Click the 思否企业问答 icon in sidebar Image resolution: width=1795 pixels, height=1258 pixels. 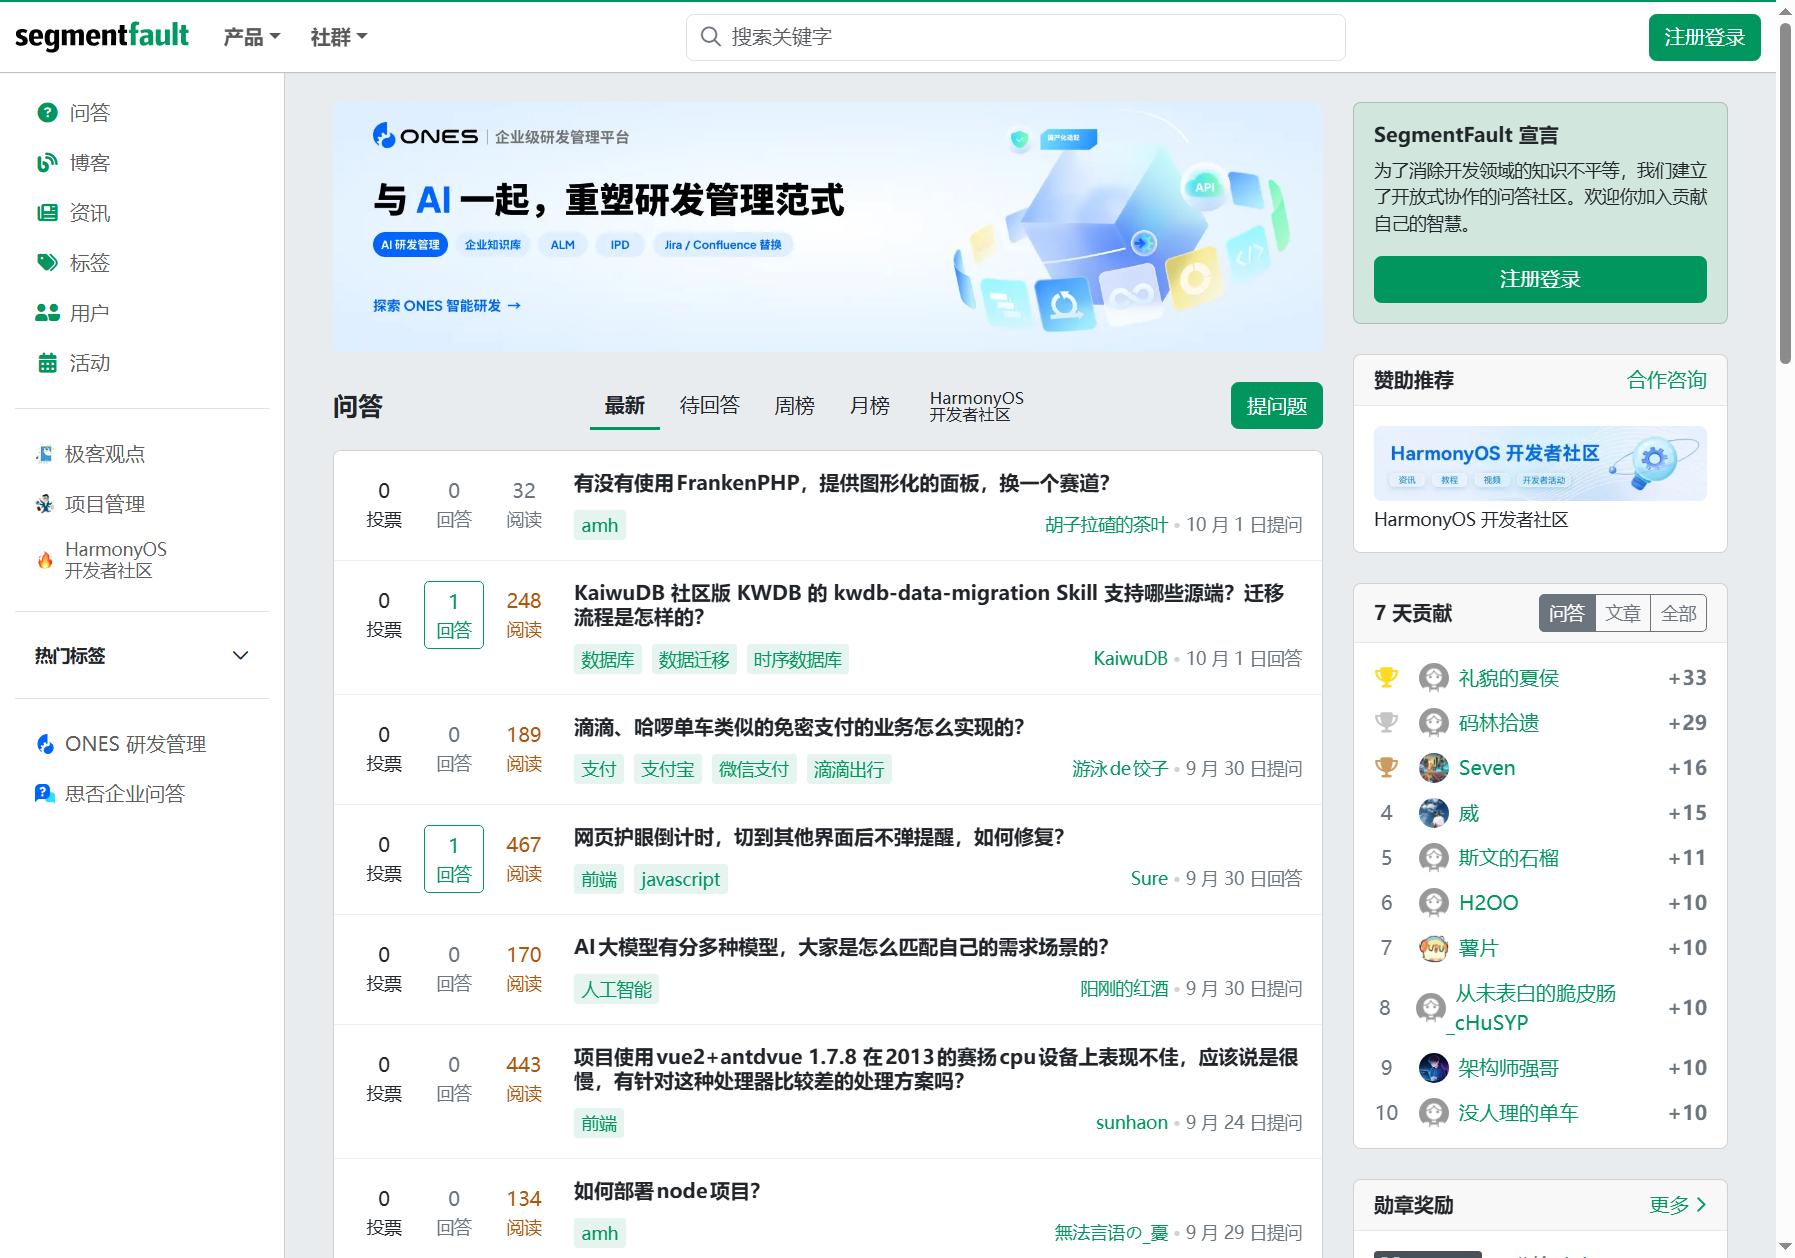click(44, 794)
